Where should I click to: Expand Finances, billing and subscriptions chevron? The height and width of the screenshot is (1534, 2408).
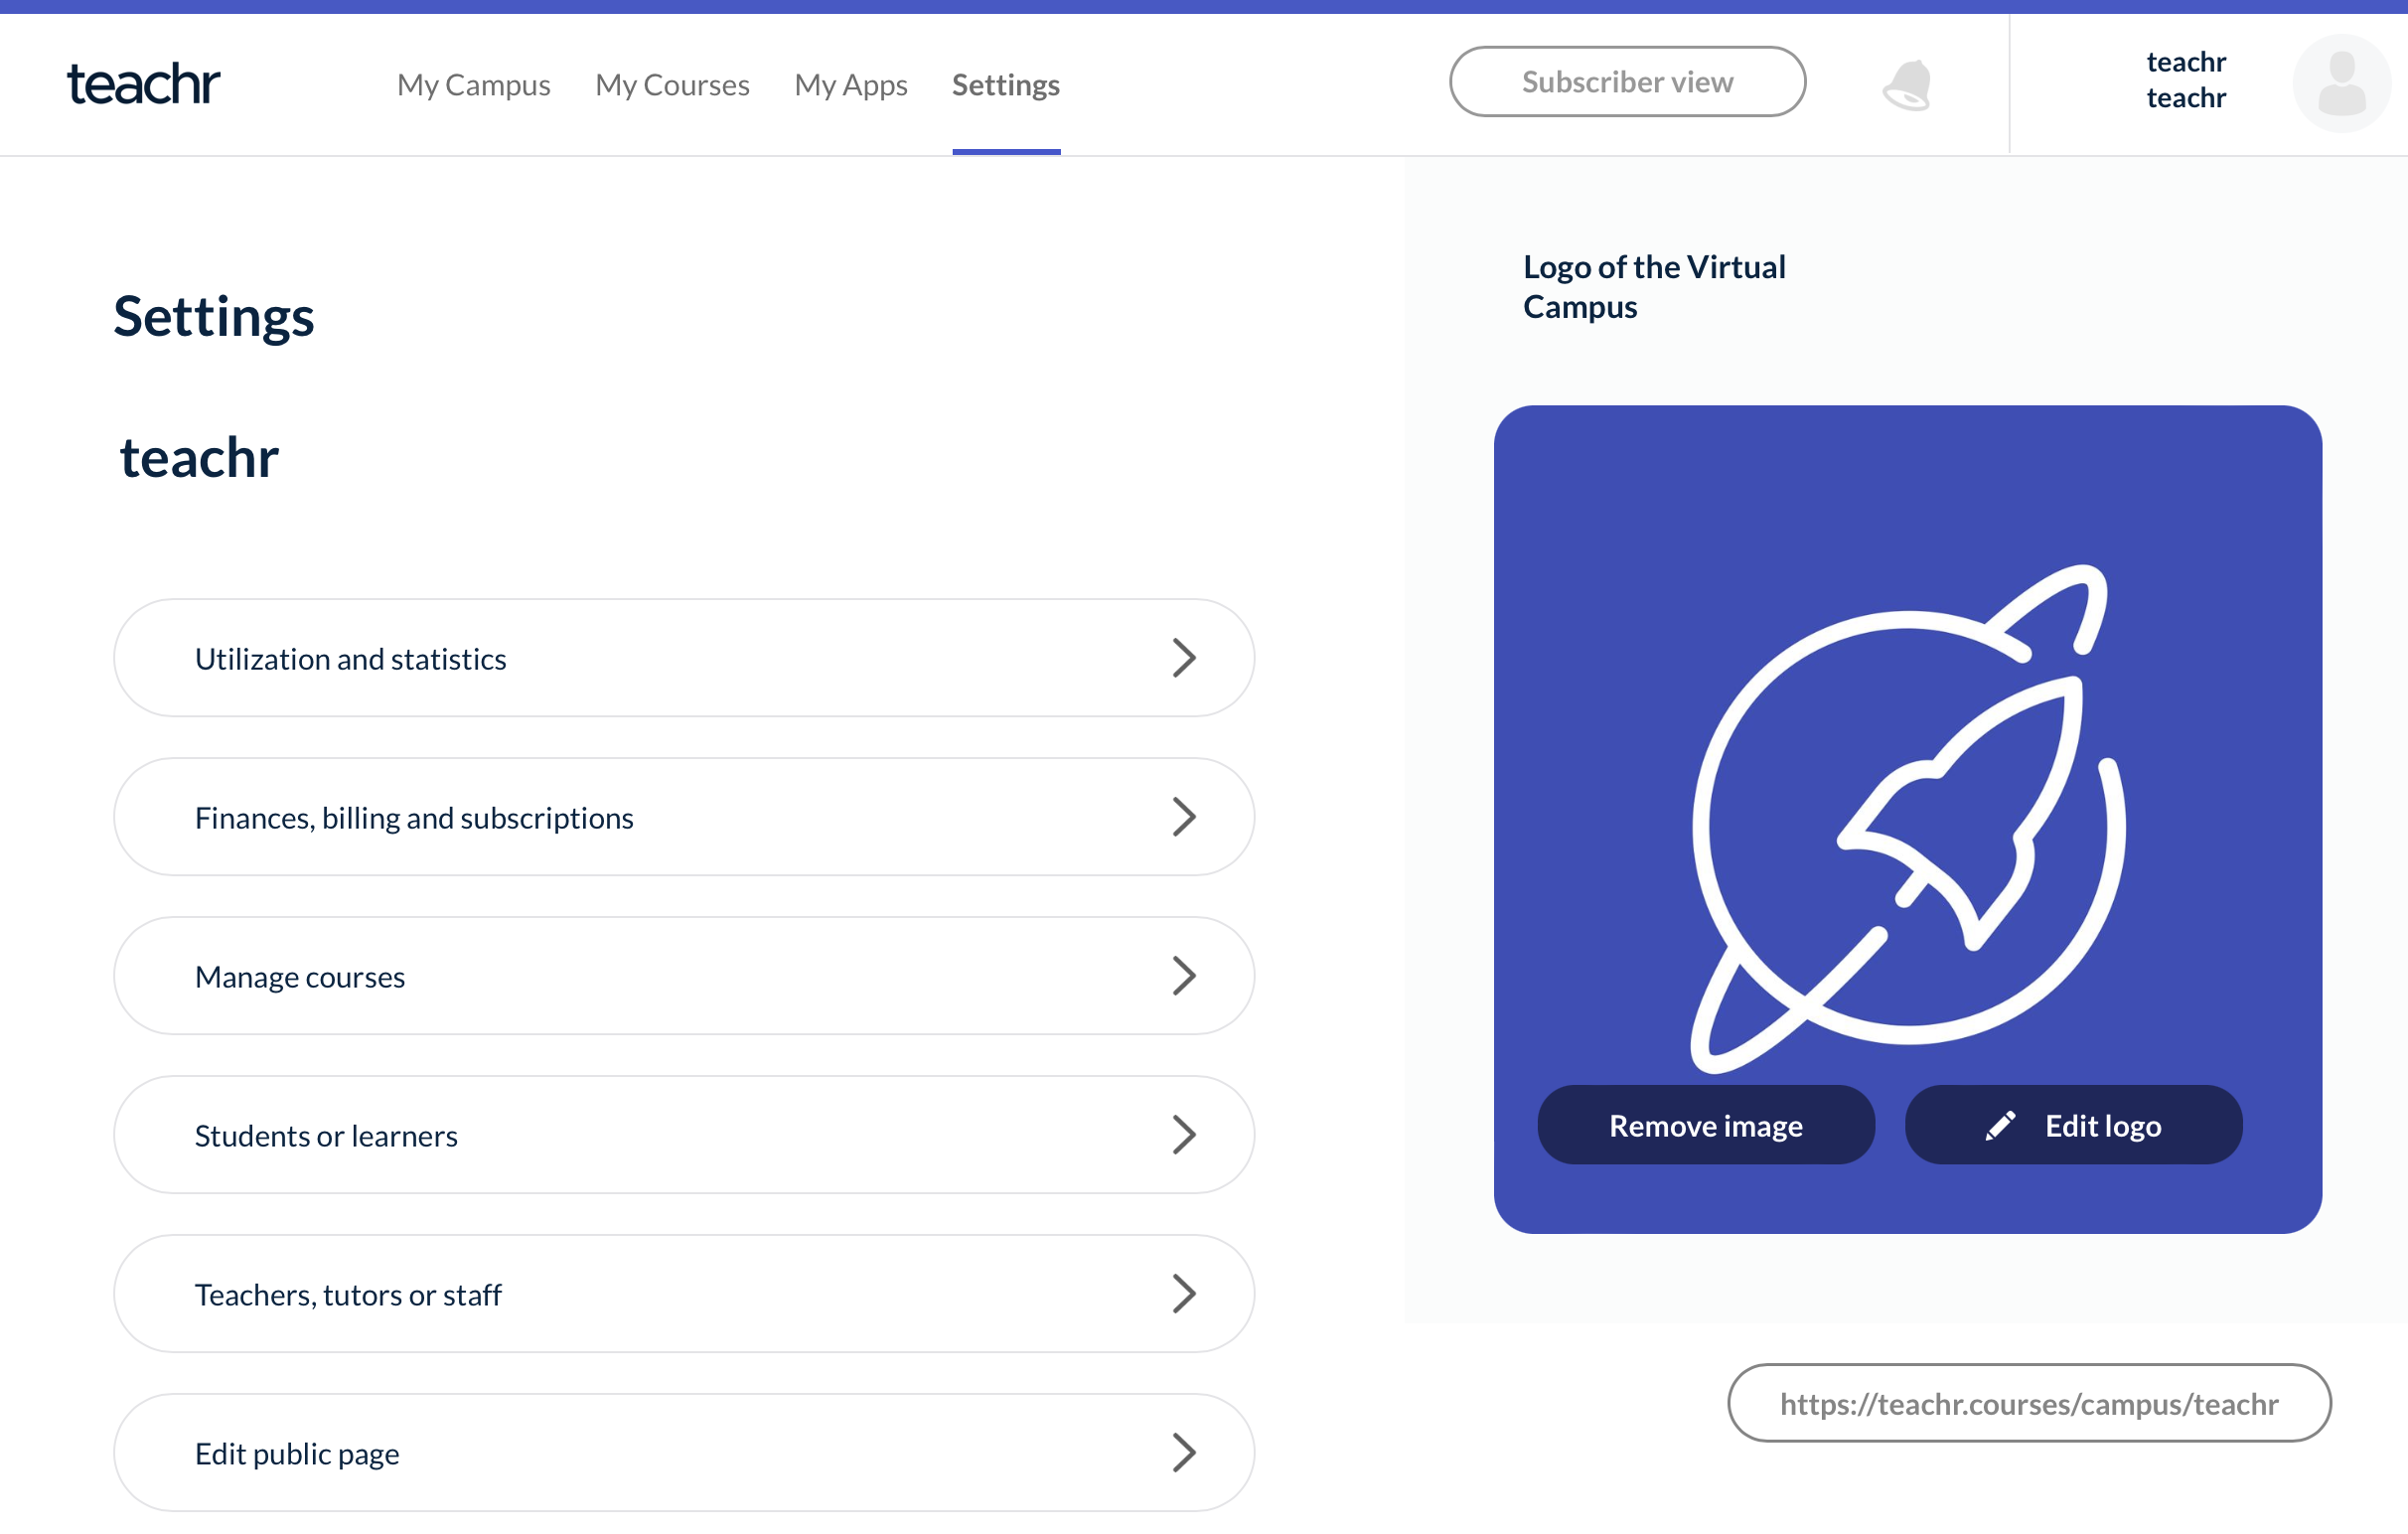(x=1184, y=817)
